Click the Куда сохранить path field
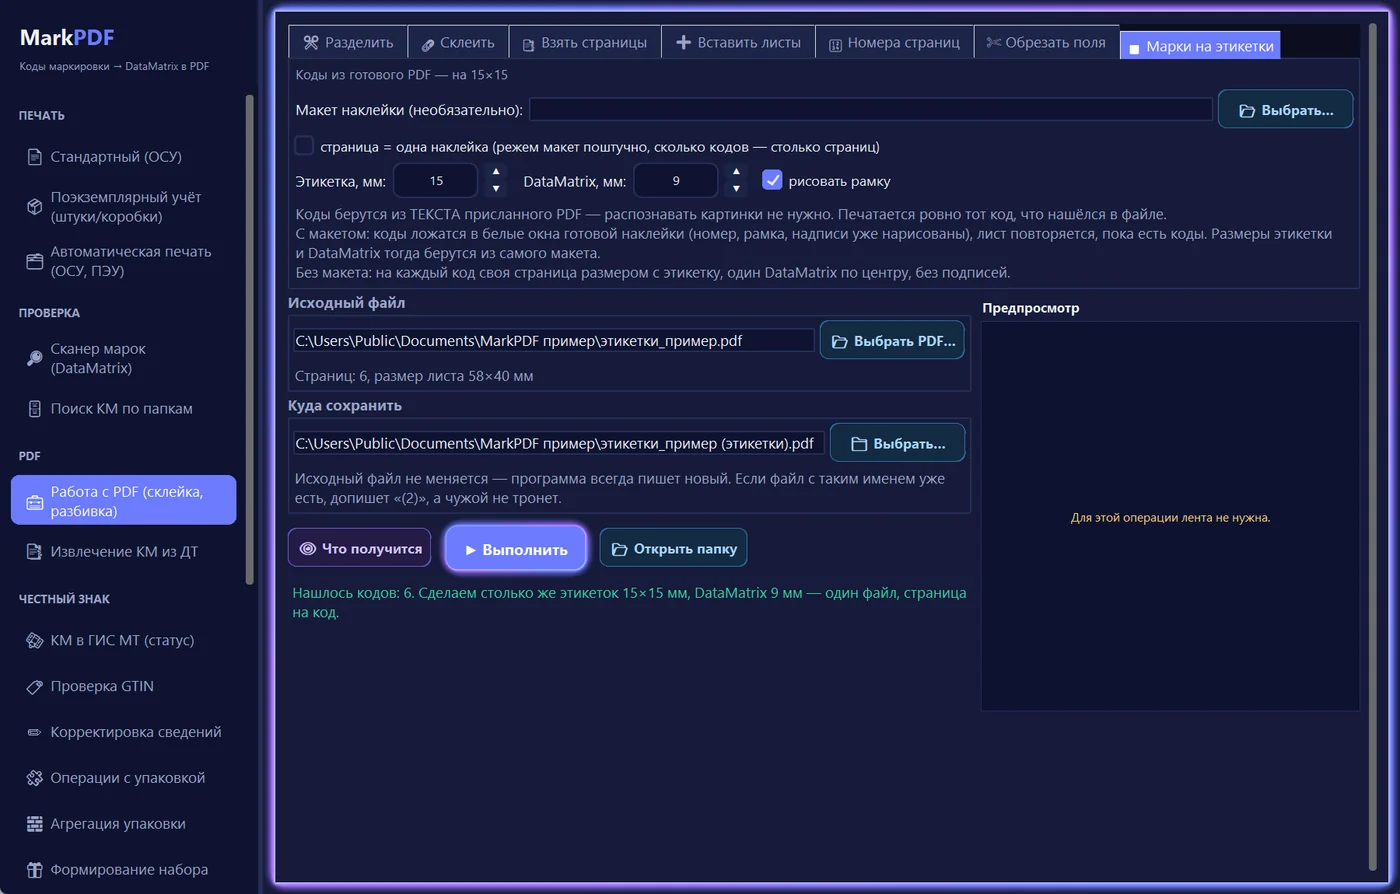Image resolution: width=1400 pixels, height=894 pixels. pyautogui.click(x=558, y=443)
